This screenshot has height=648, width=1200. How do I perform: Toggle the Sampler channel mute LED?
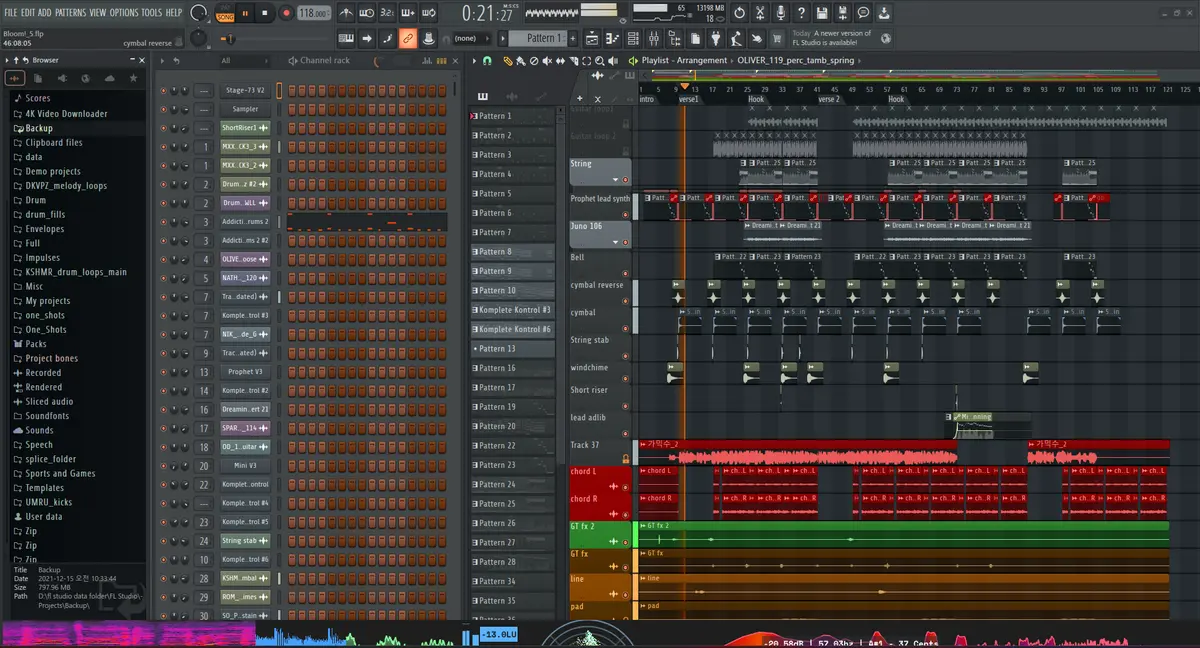point(164,109)
